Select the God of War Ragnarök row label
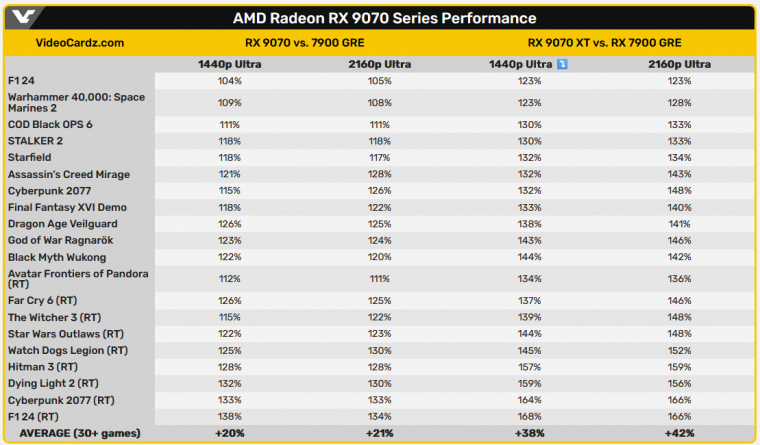The image size is (760, 445). click(x=61, y=240)
